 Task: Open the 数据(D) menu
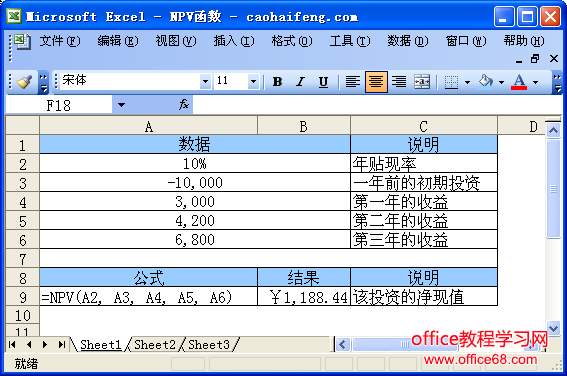[x=408, y=41]
